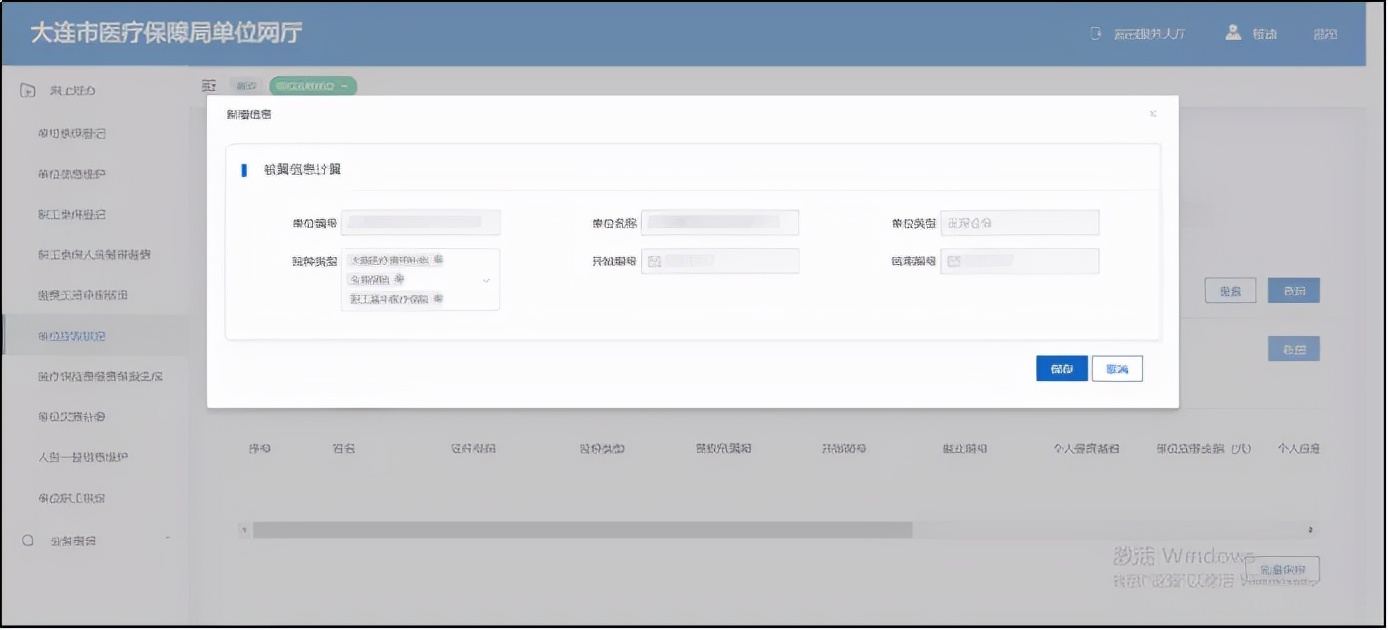The width and height of the screenshot is (1388, 630).
Task: Remove the second insurance type tag
Action: 400,279
